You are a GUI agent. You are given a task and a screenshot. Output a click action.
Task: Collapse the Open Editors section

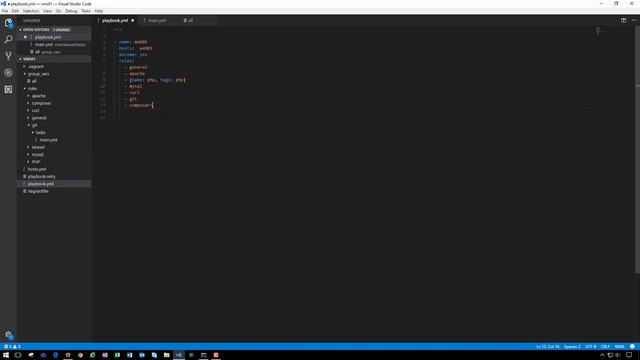pyautogui.click(x=20, y=30)
